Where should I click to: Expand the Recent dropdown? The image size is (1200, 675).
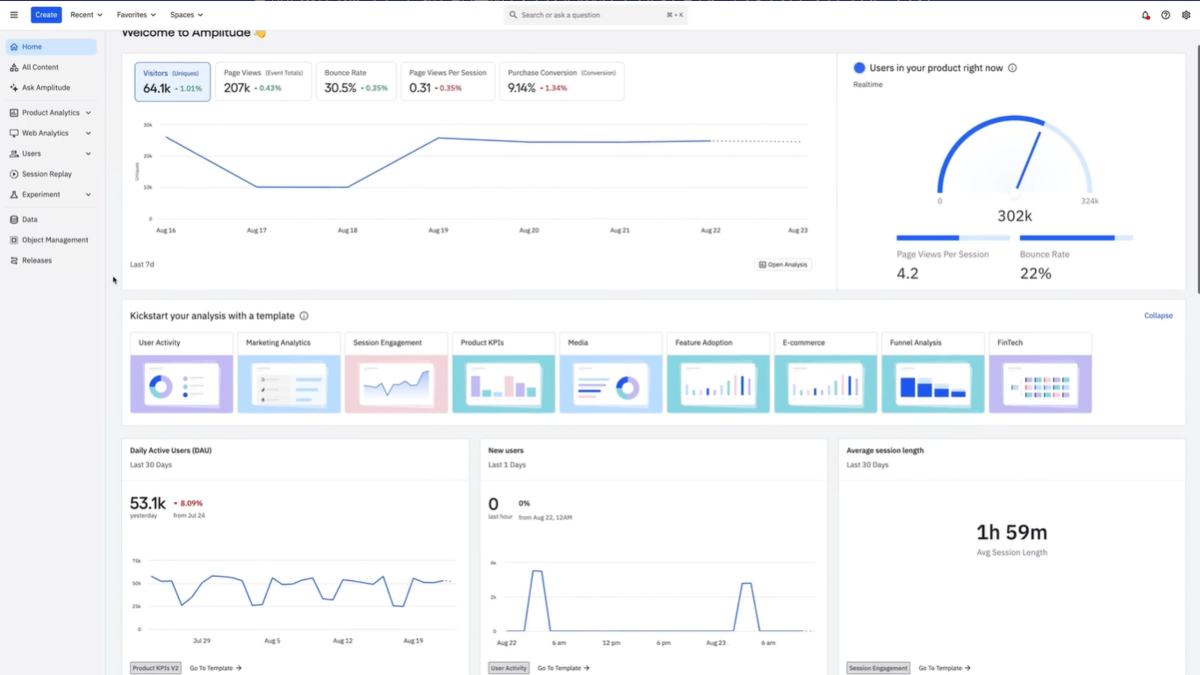coord(86,15)
